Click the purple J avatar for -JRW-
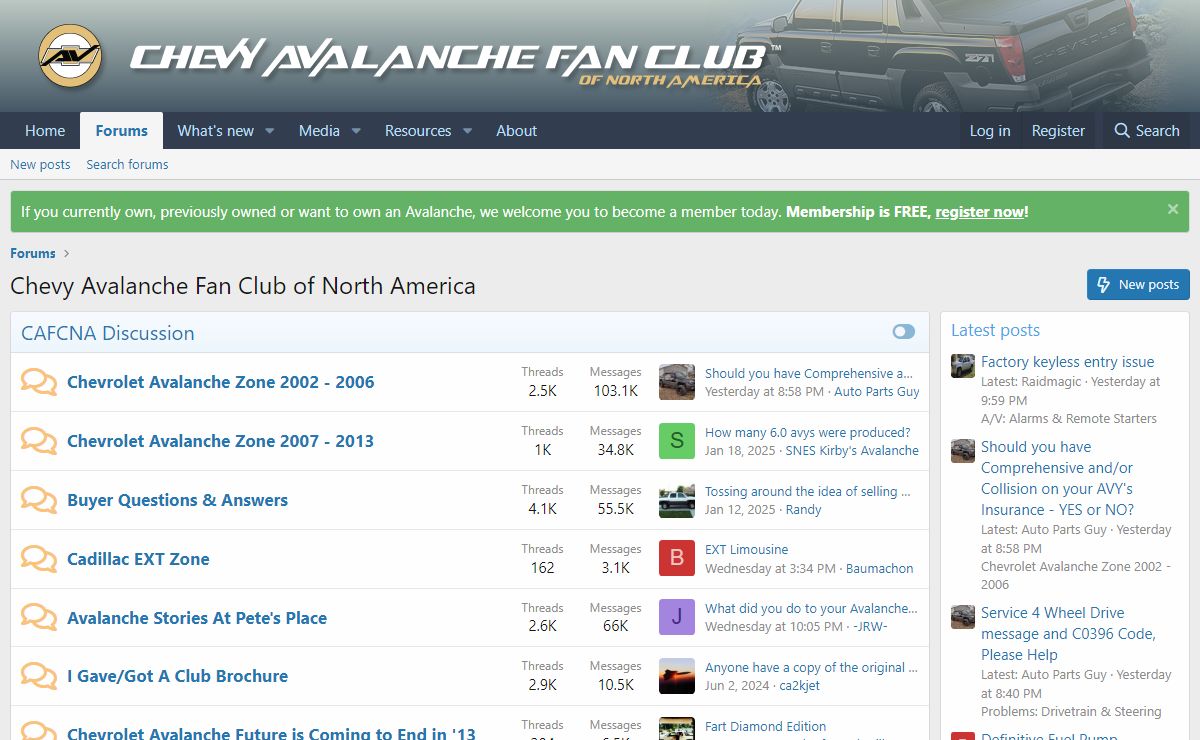This screenshot has width=1200, height=740. click(x=677, y=617)
